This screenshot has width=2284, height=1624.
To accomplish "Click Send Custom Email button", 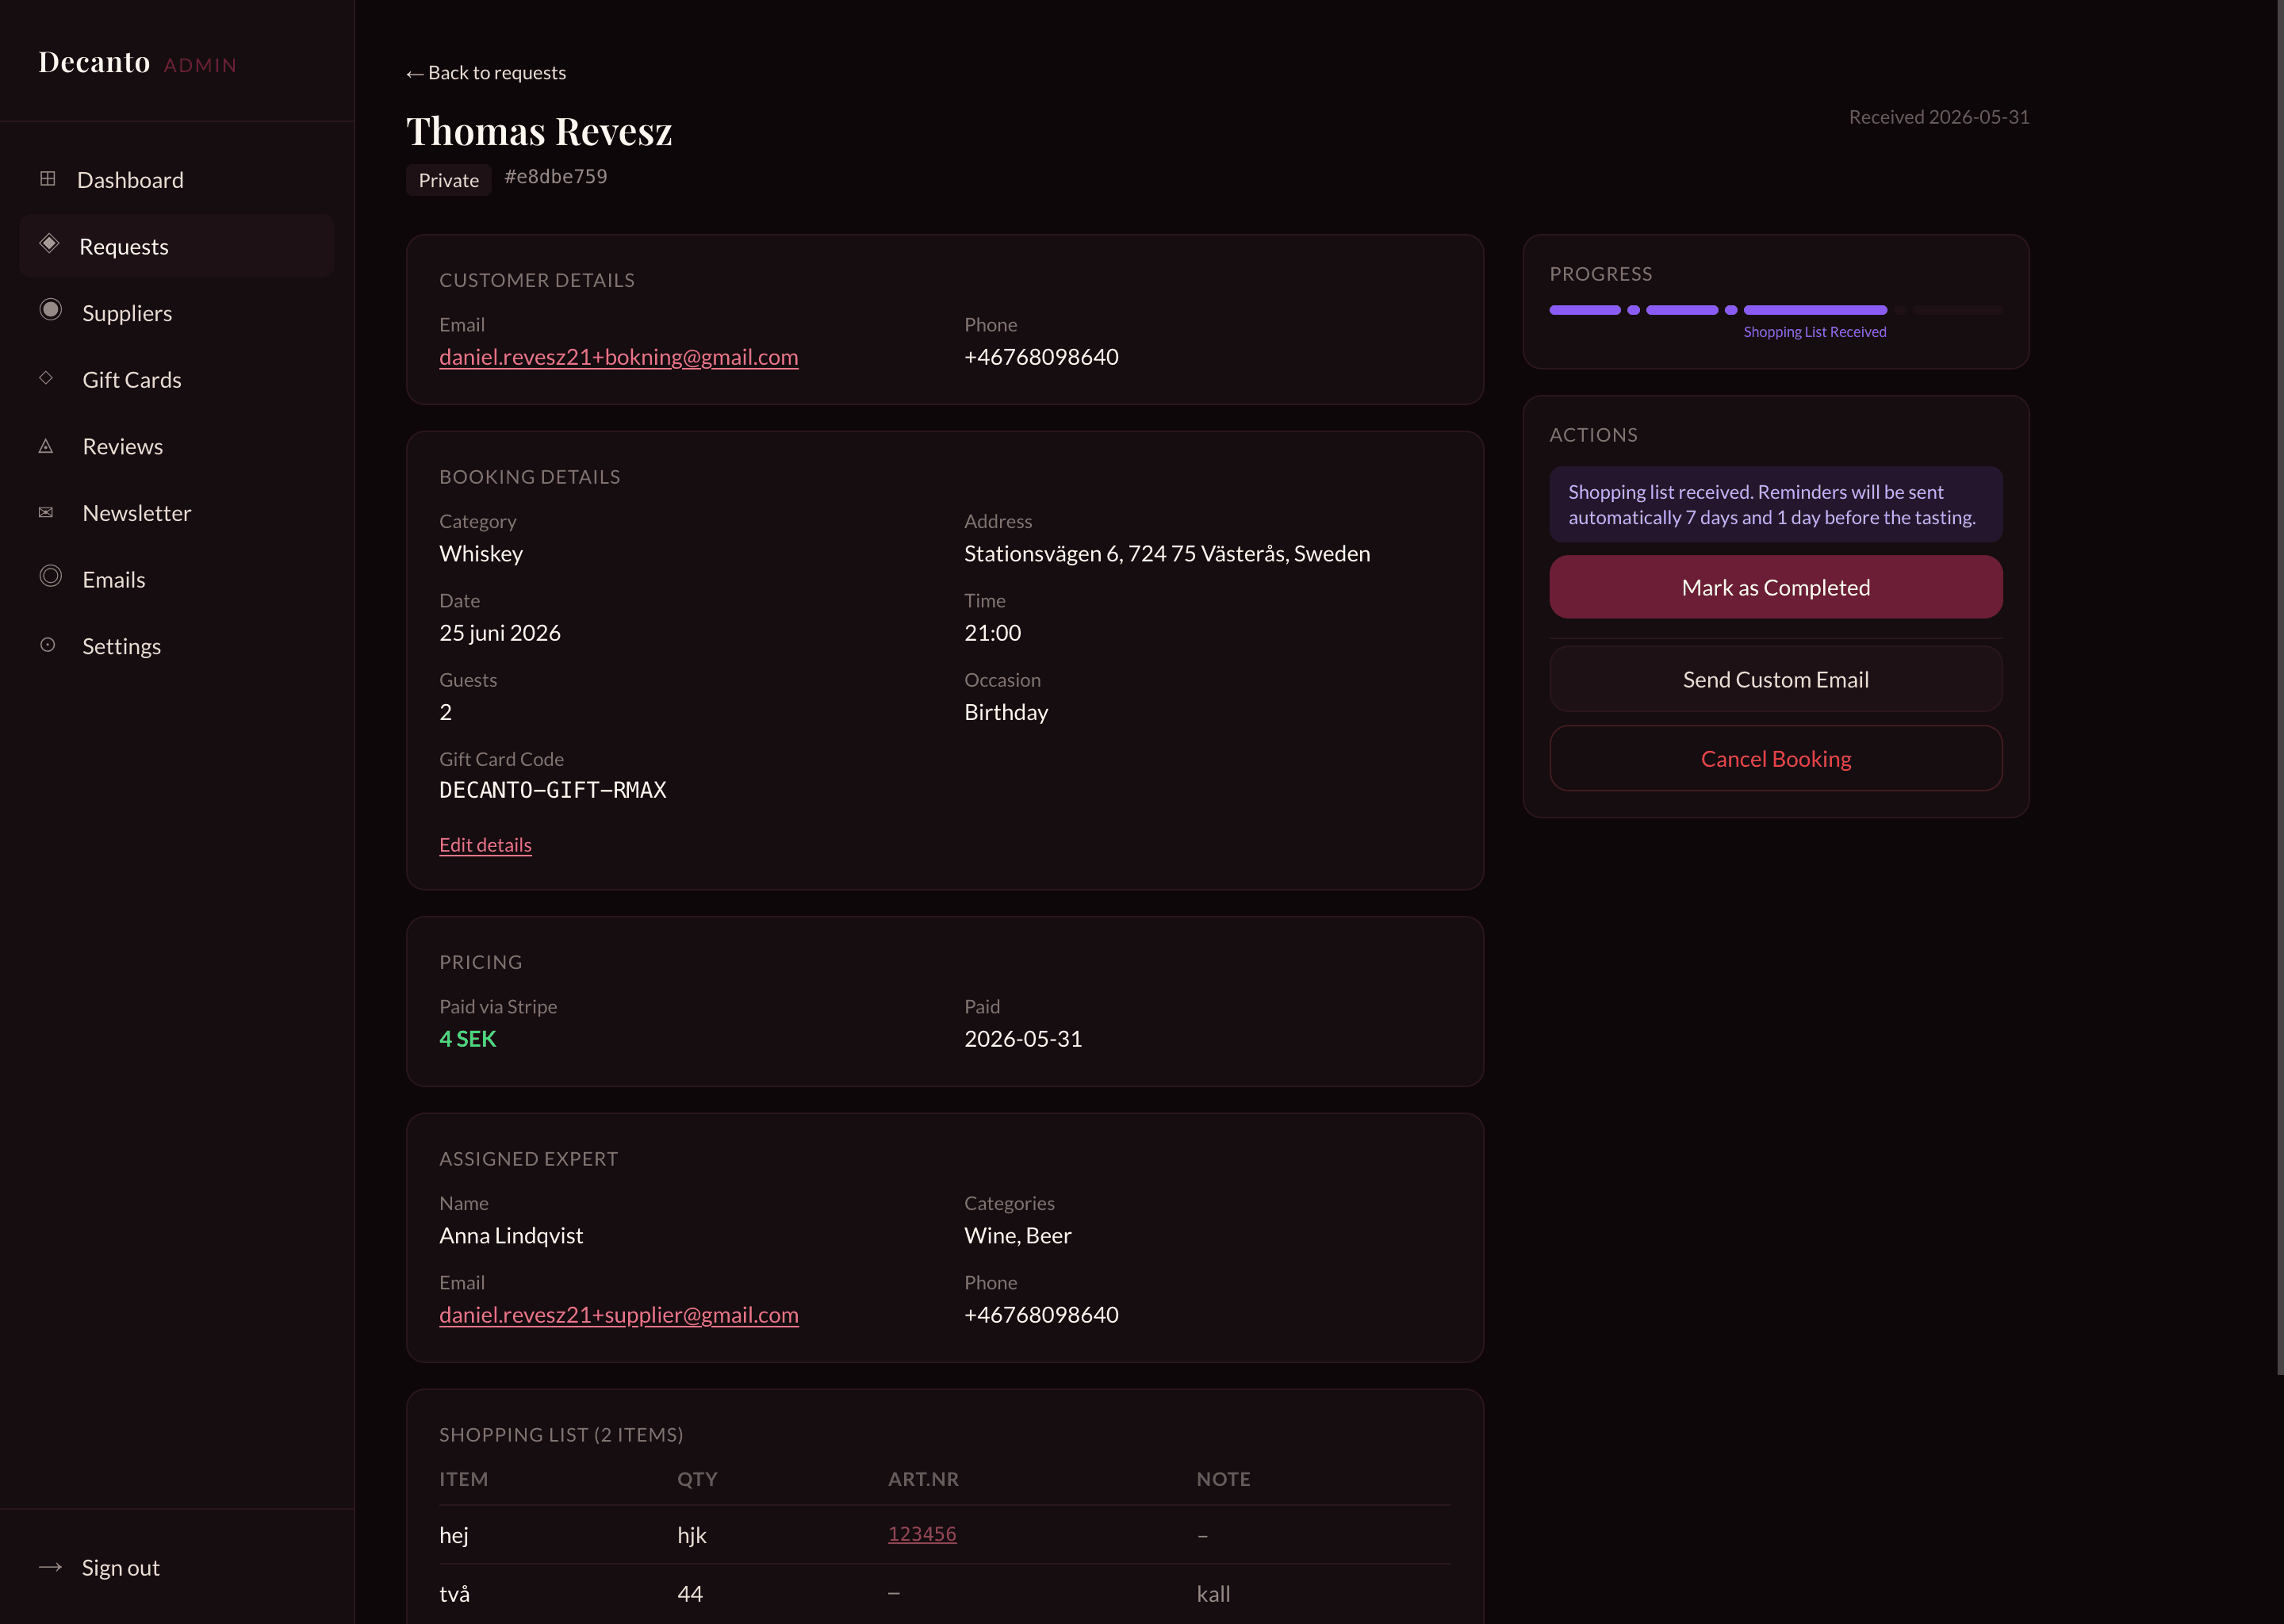I will (x=1775, y=679).
